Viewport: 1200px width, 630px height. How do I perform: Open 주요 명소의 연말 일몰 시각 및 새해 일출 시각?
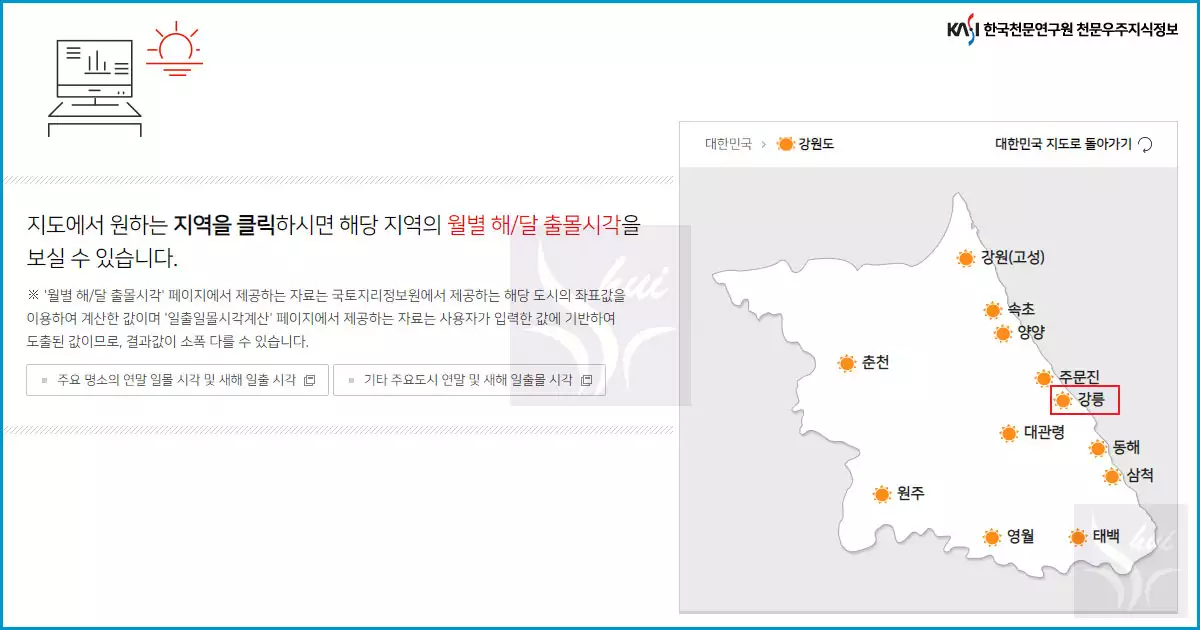pyautogui.click(x=175, y=379)
